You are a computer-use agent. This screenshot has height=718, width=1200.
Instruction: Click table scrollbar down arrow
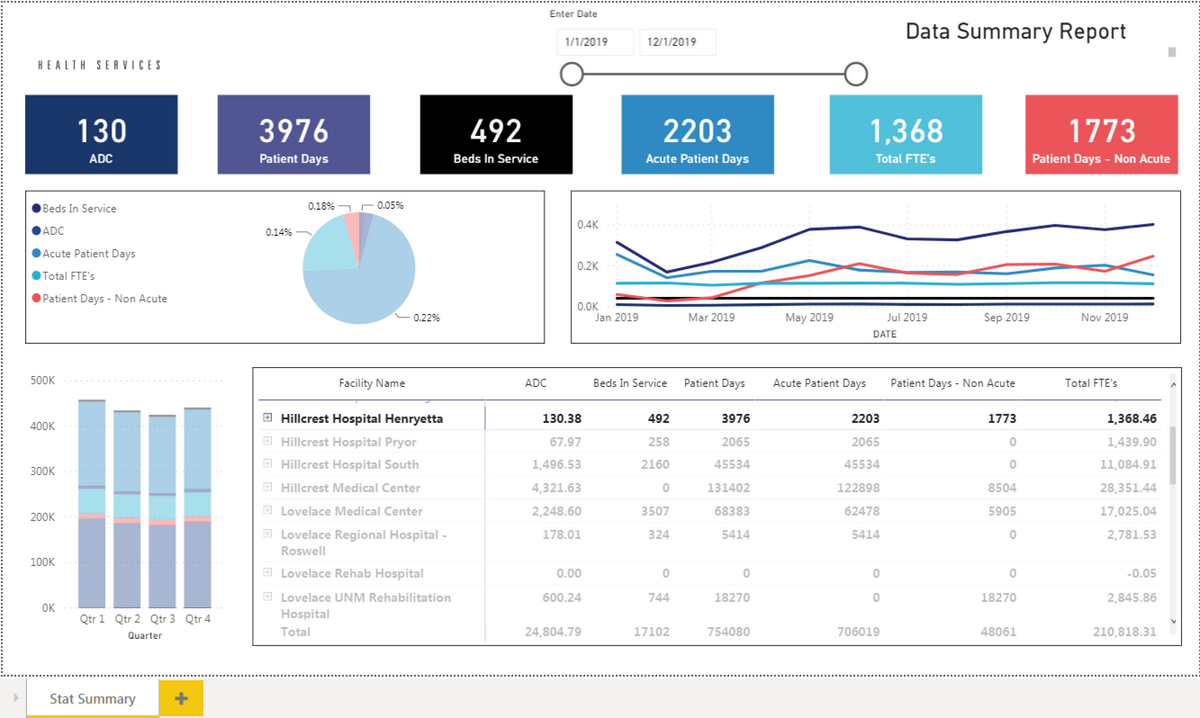tap(1172, 620)
